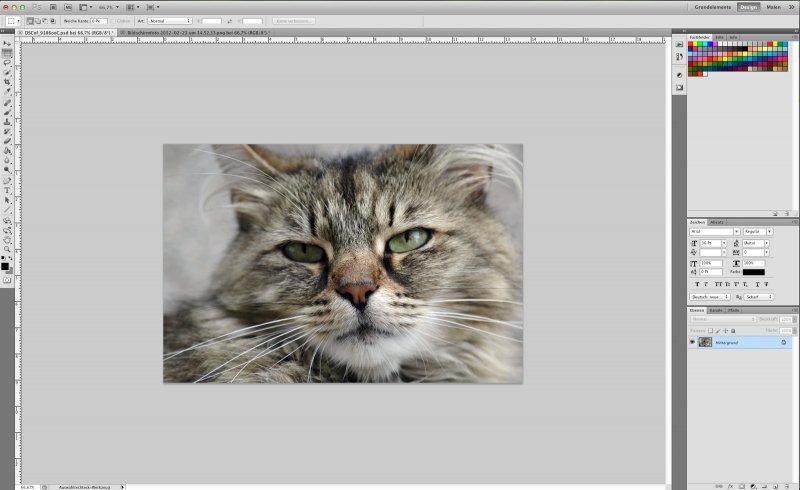Launch Adobe Bridge from application bar
Viewport: 800px width, 490px height.
point(53,7)
